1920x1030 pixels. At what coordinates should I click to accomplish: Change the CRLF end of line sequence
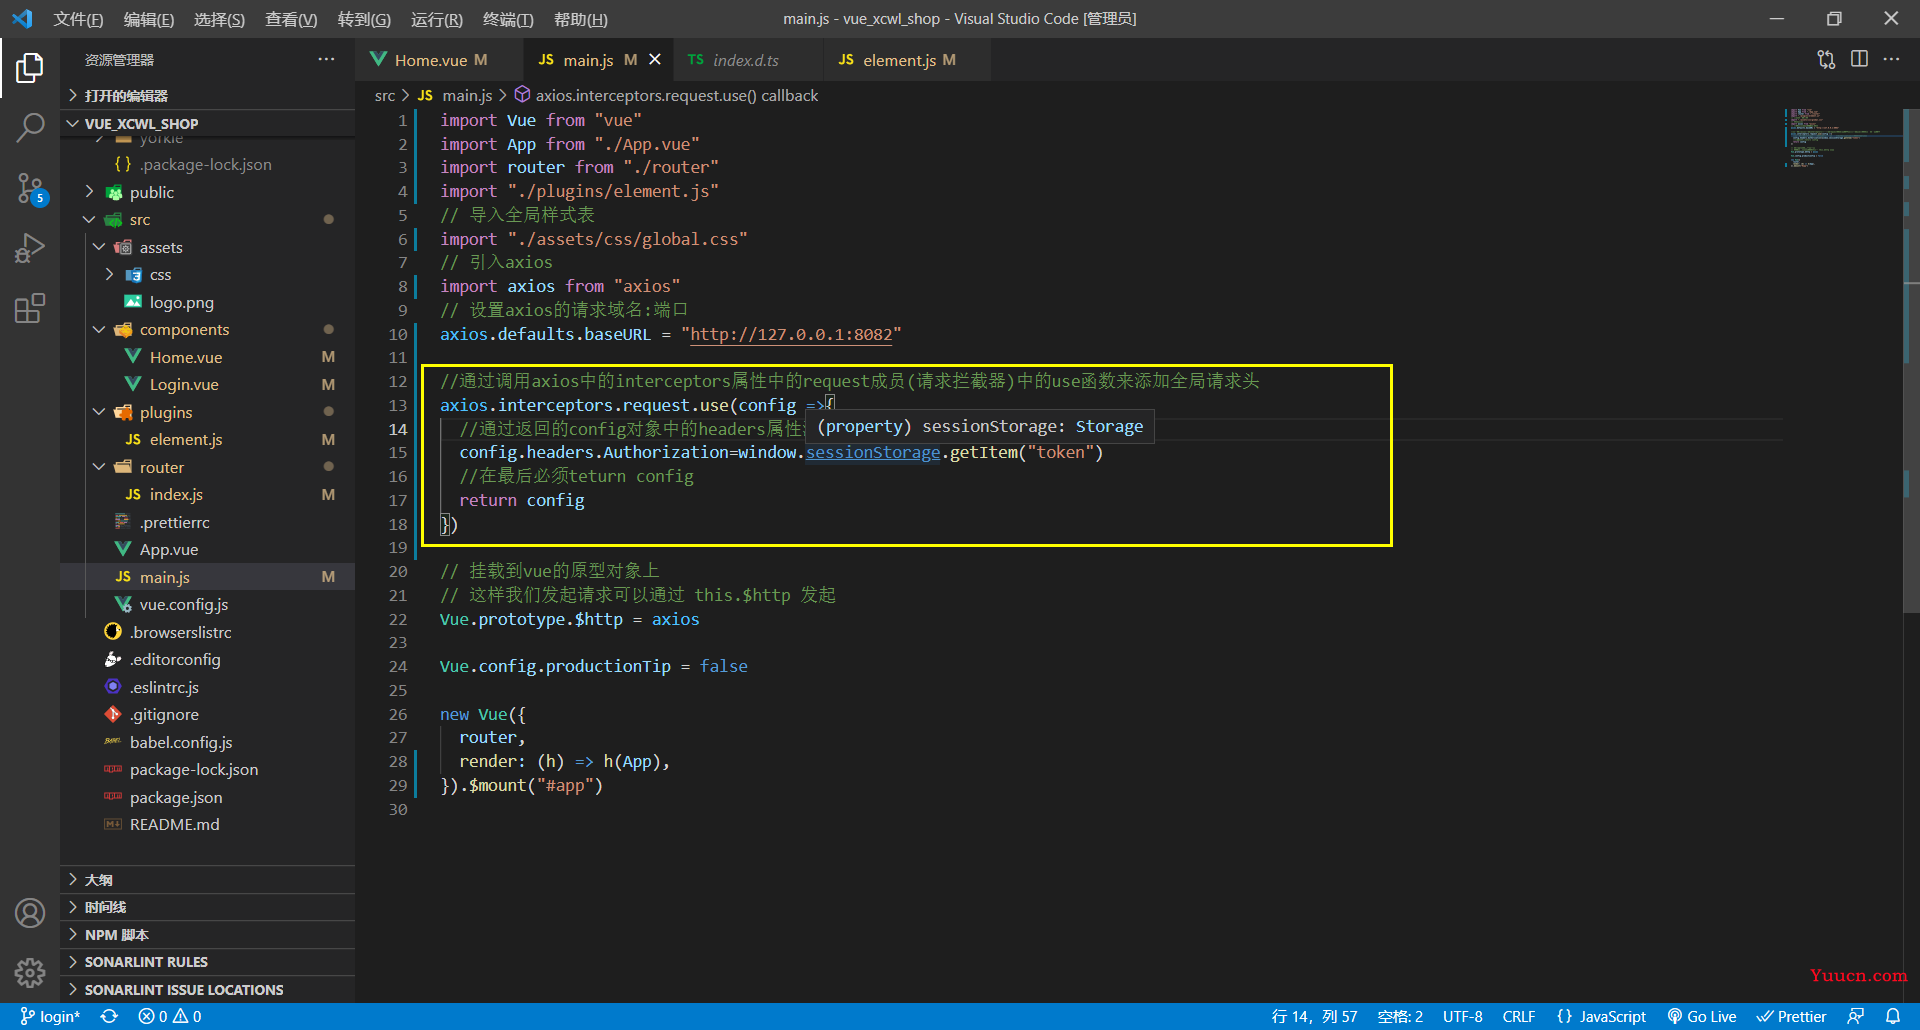[1519, 1016]
